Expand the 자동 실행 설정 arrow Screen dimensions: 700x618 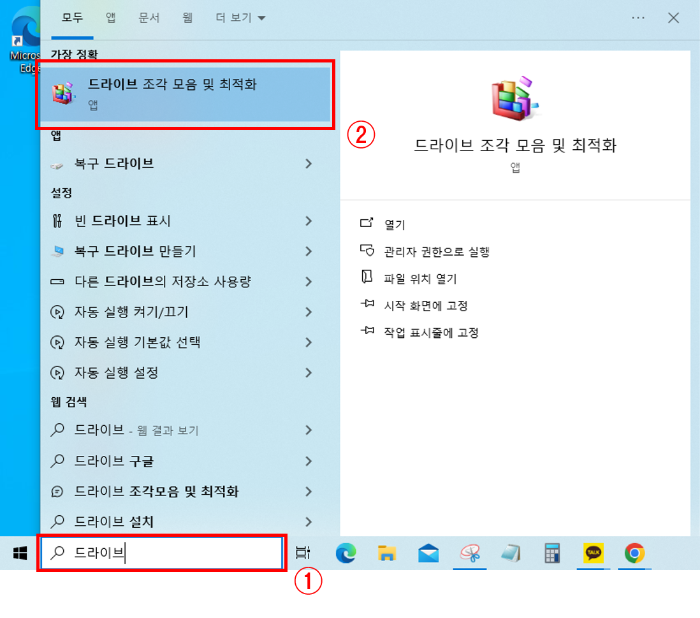click(x=308, y=373)
